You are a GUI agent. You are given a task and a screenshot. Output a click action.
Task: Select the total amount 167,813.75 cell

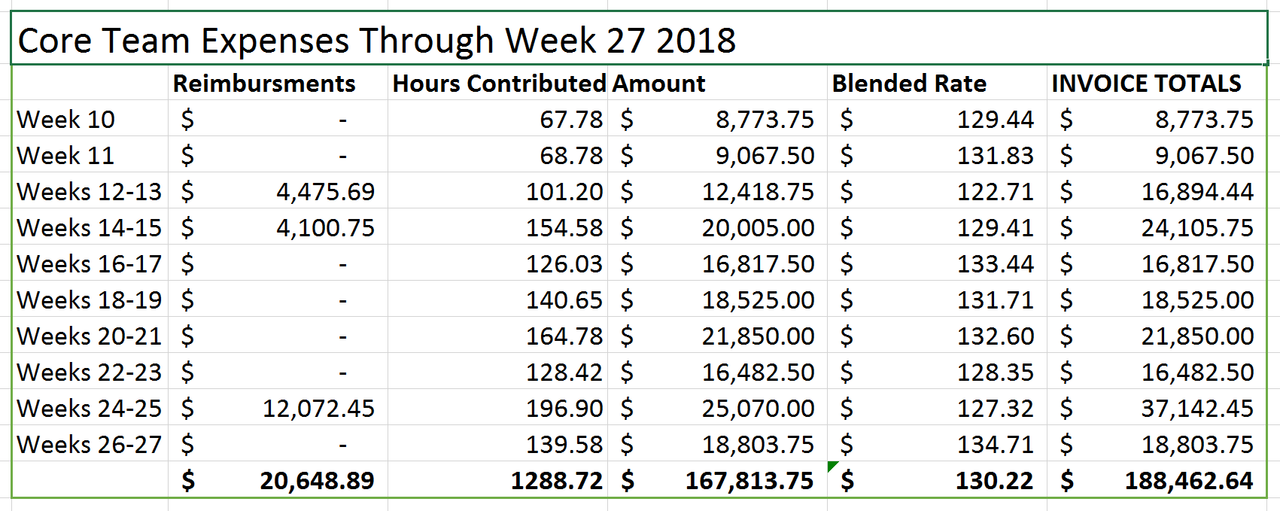719,480
